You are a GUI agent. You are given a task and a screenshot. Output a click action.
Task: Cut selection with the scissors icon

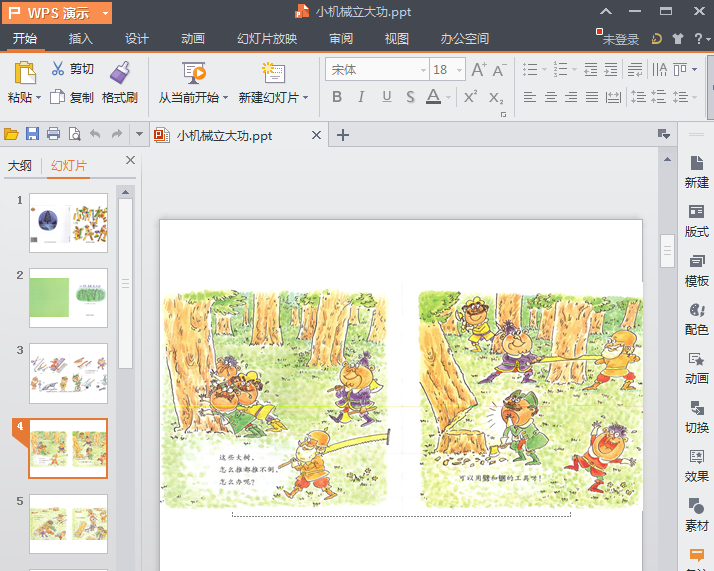click(x=57, y=69)
